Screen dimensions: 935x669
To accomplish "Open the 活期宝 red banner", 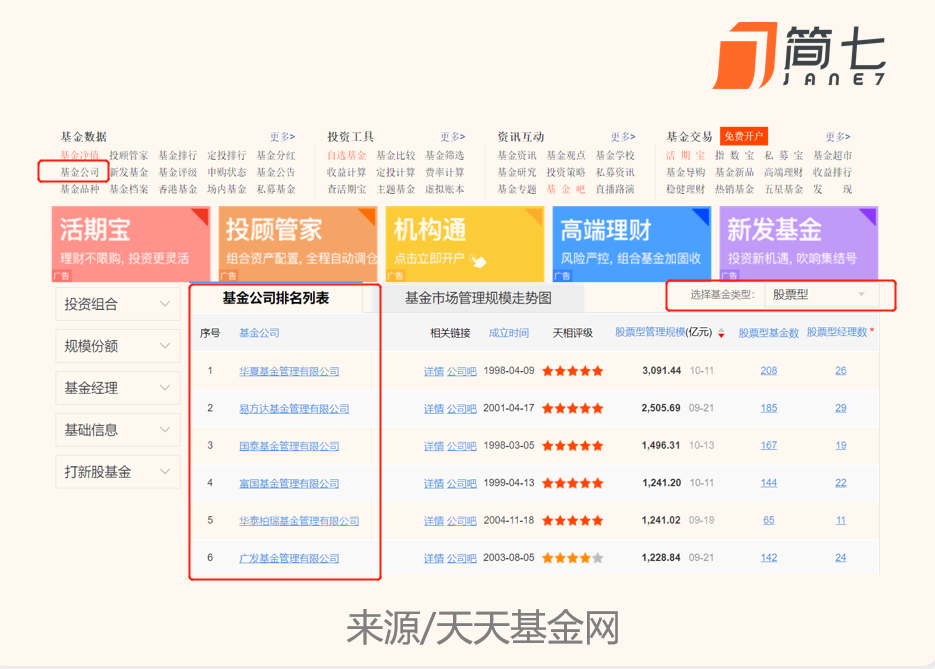I will click(131, 244).
